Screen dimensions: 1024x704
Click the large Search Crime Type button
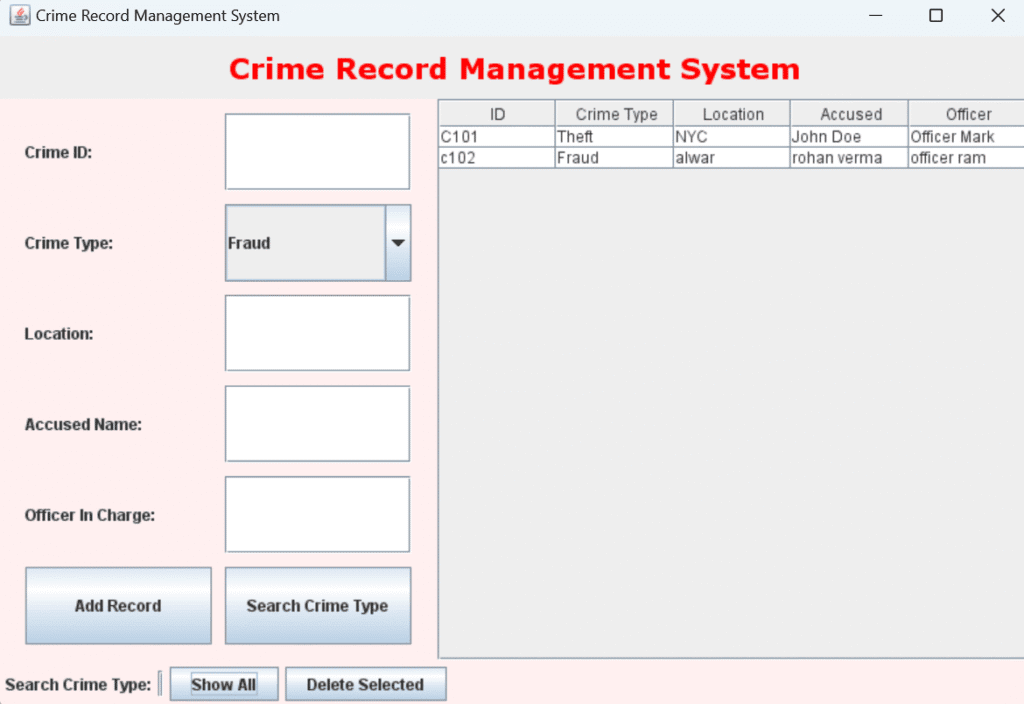click(318, 606)
